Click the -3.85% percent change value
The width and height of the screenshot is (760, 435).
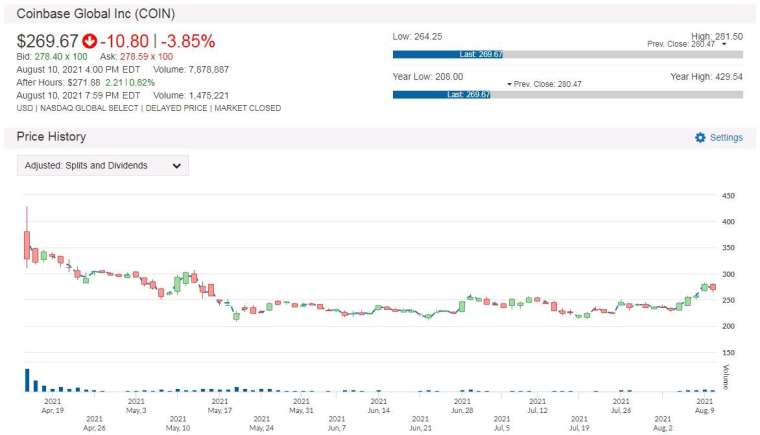pyautogui.click(x=188, y=41)
